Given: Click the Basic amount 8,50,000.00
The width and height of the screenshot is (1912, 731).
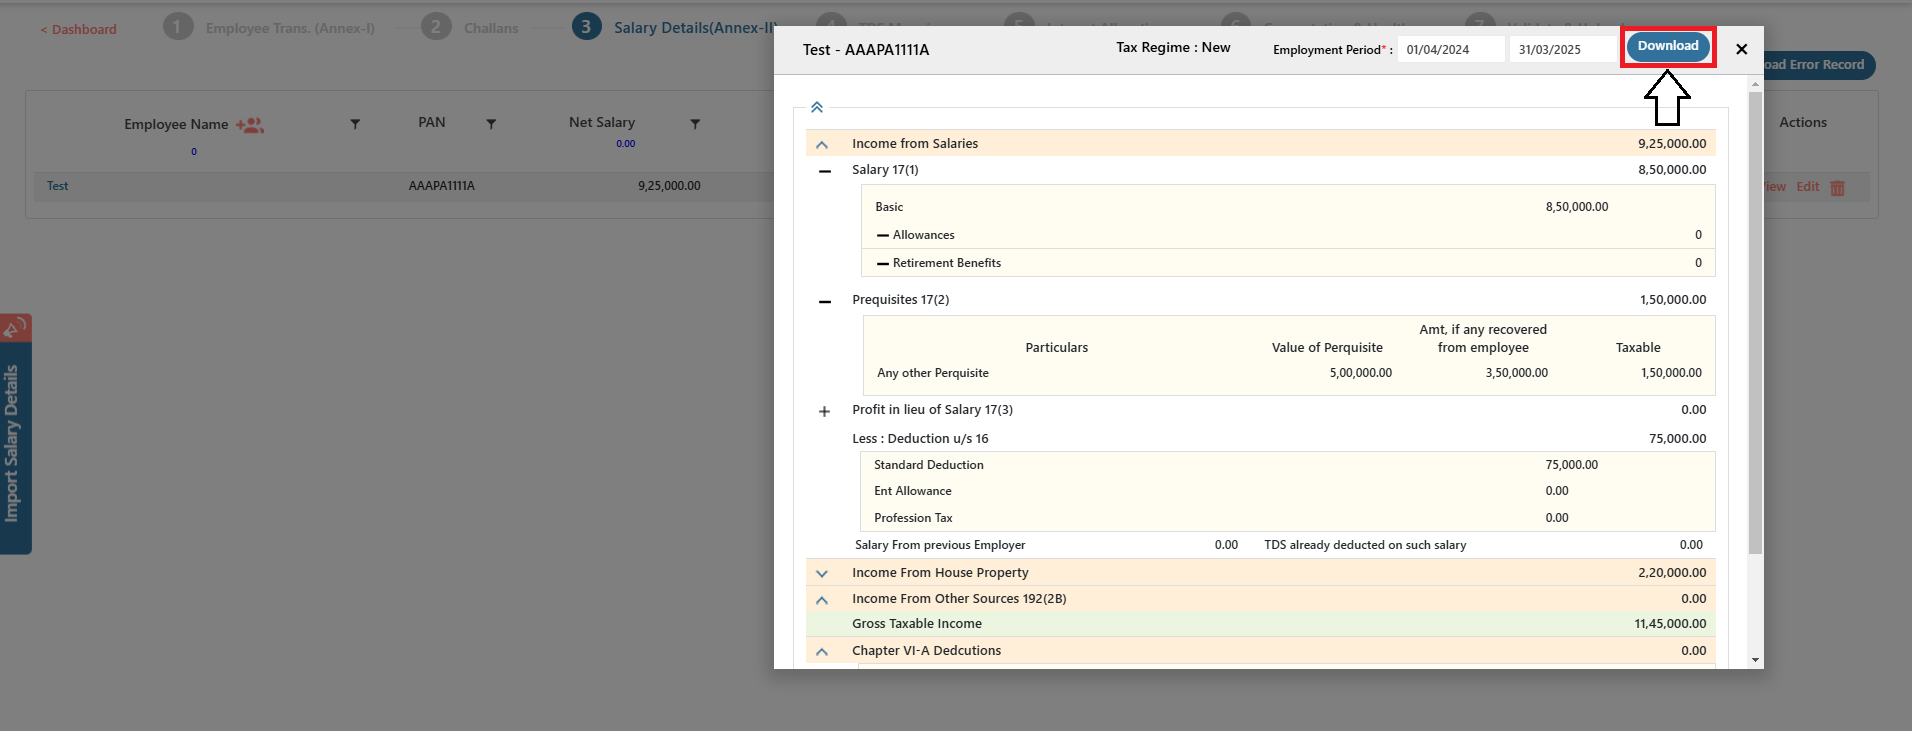Looking at the screenshot, I should pos(1577,207).
